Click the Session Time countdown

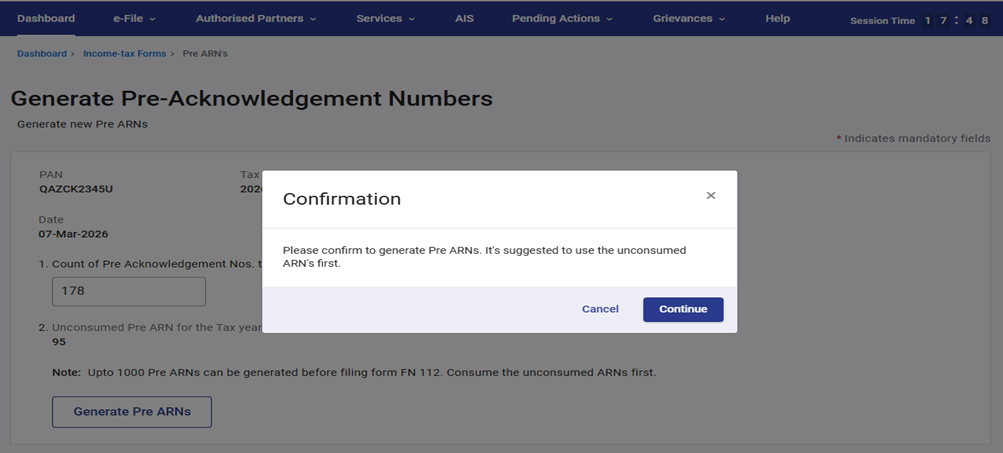point(920,20)
